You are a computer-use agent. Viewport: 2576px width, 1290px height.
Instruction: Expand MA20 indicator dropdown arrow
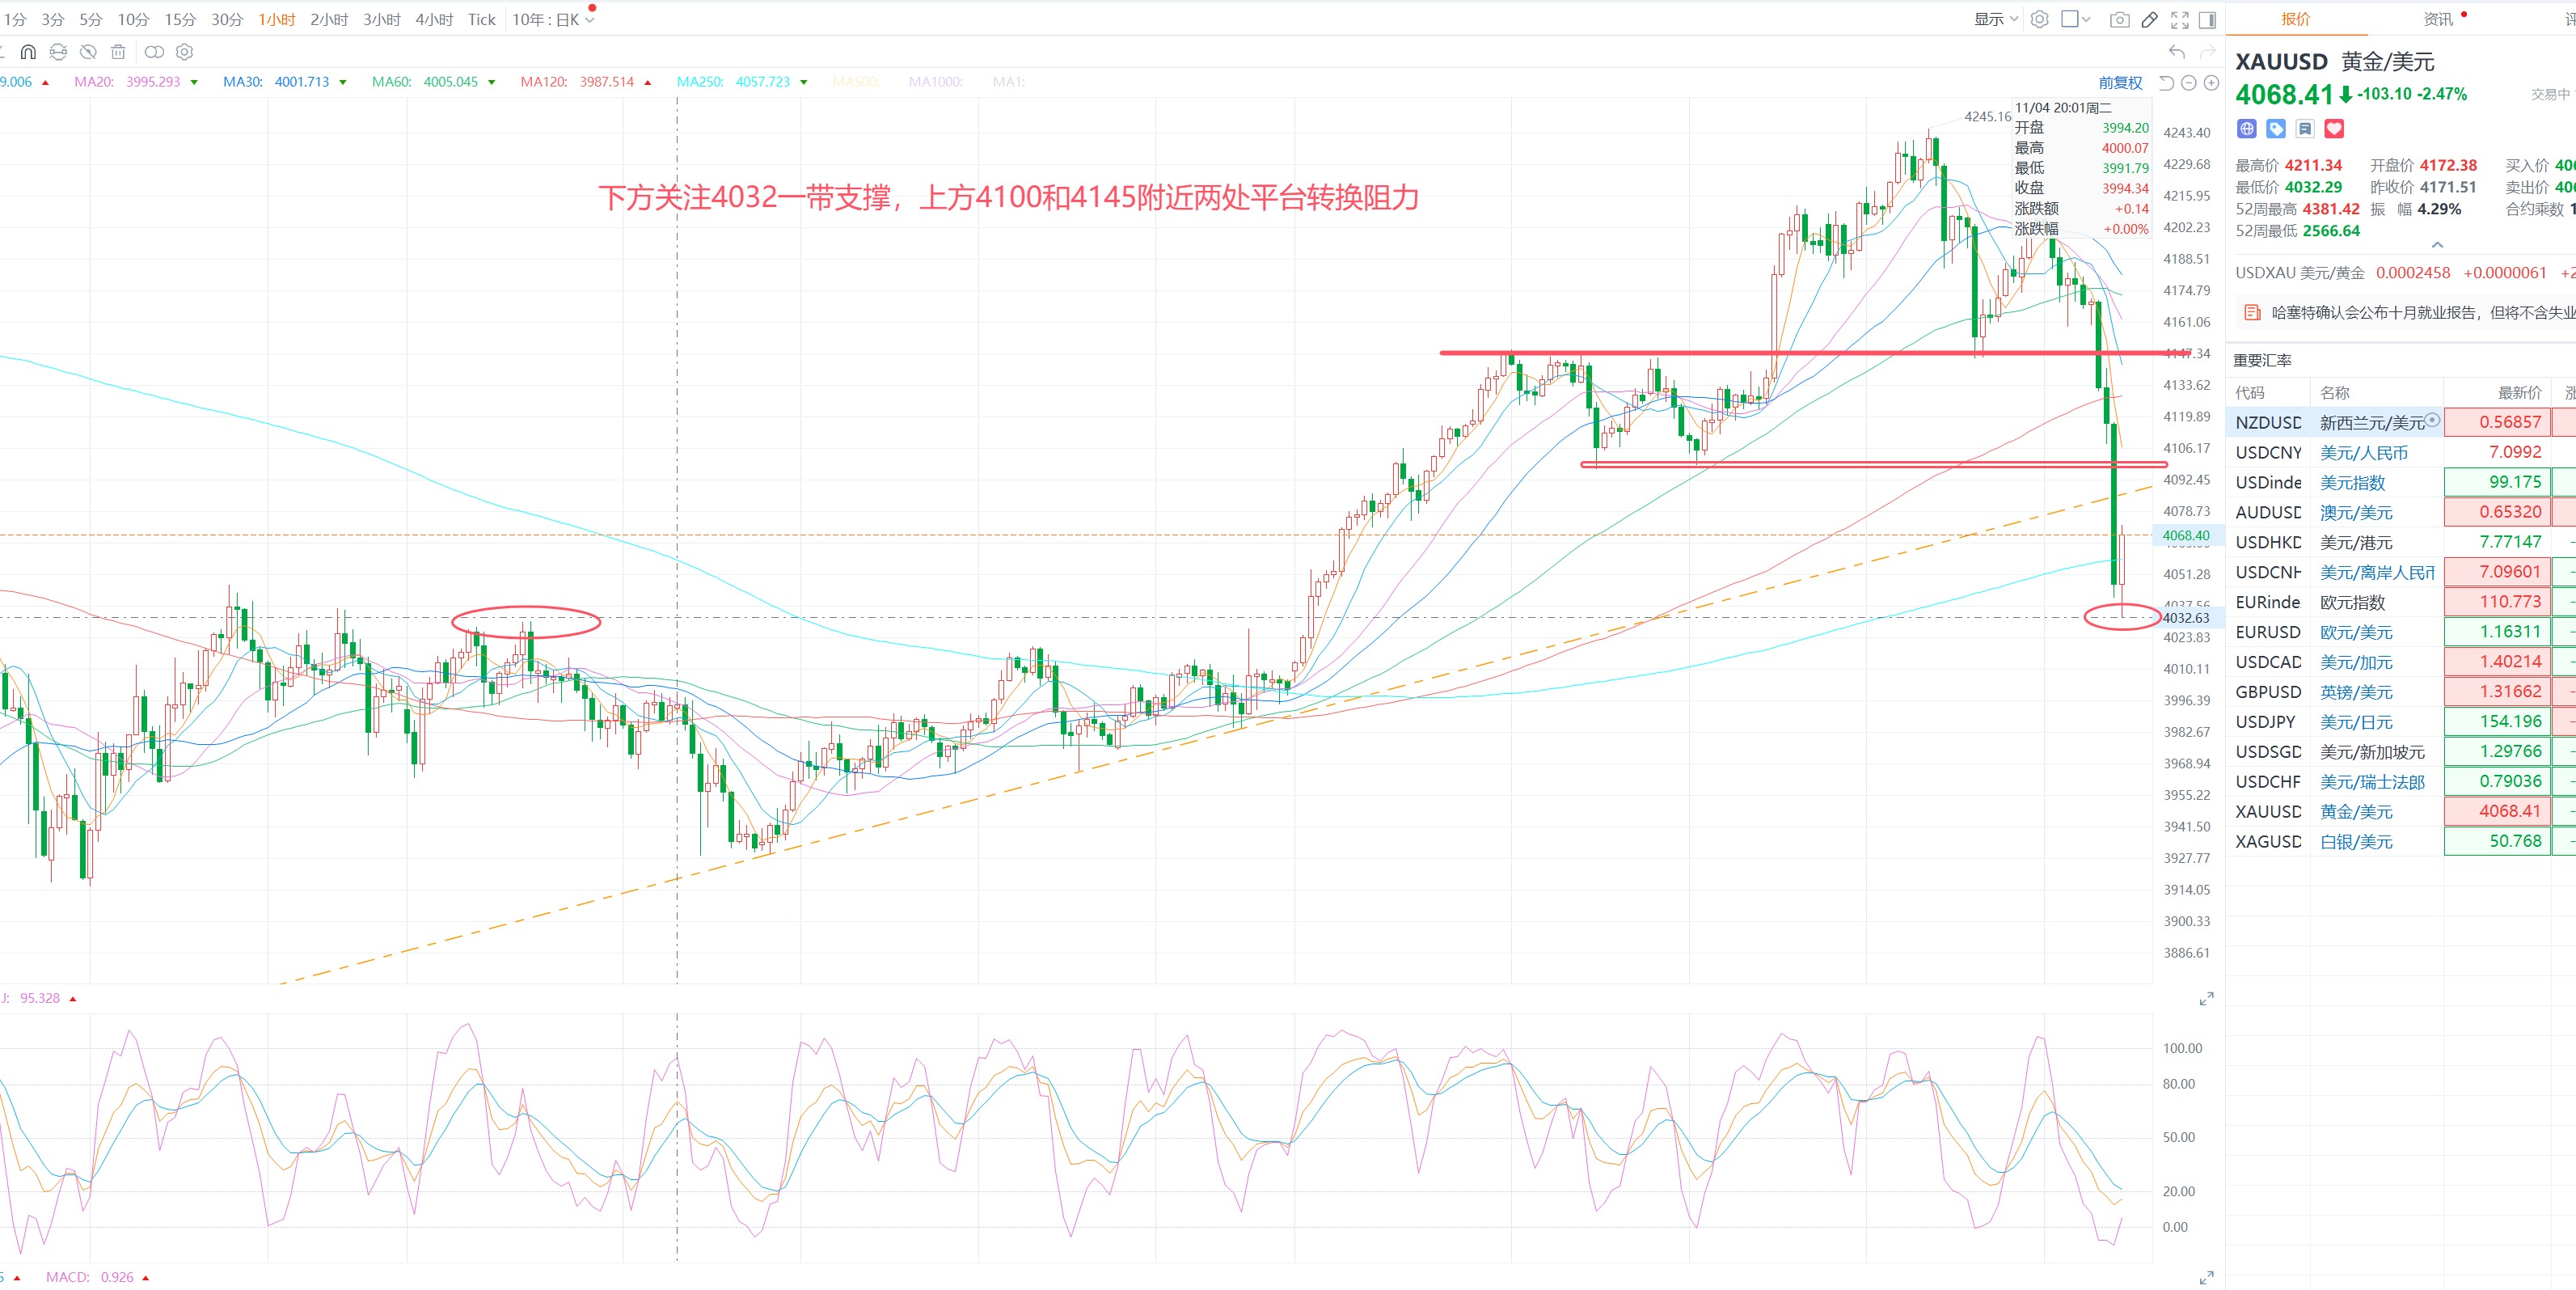click(194, 83)
